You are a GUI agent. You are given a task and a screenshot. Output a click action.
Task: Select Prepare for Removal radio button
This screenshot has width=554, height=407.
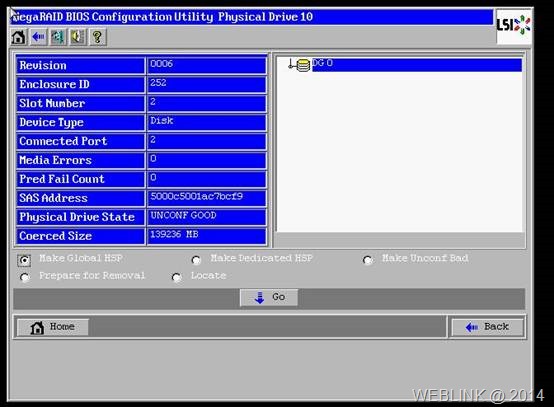pos(24,277)
